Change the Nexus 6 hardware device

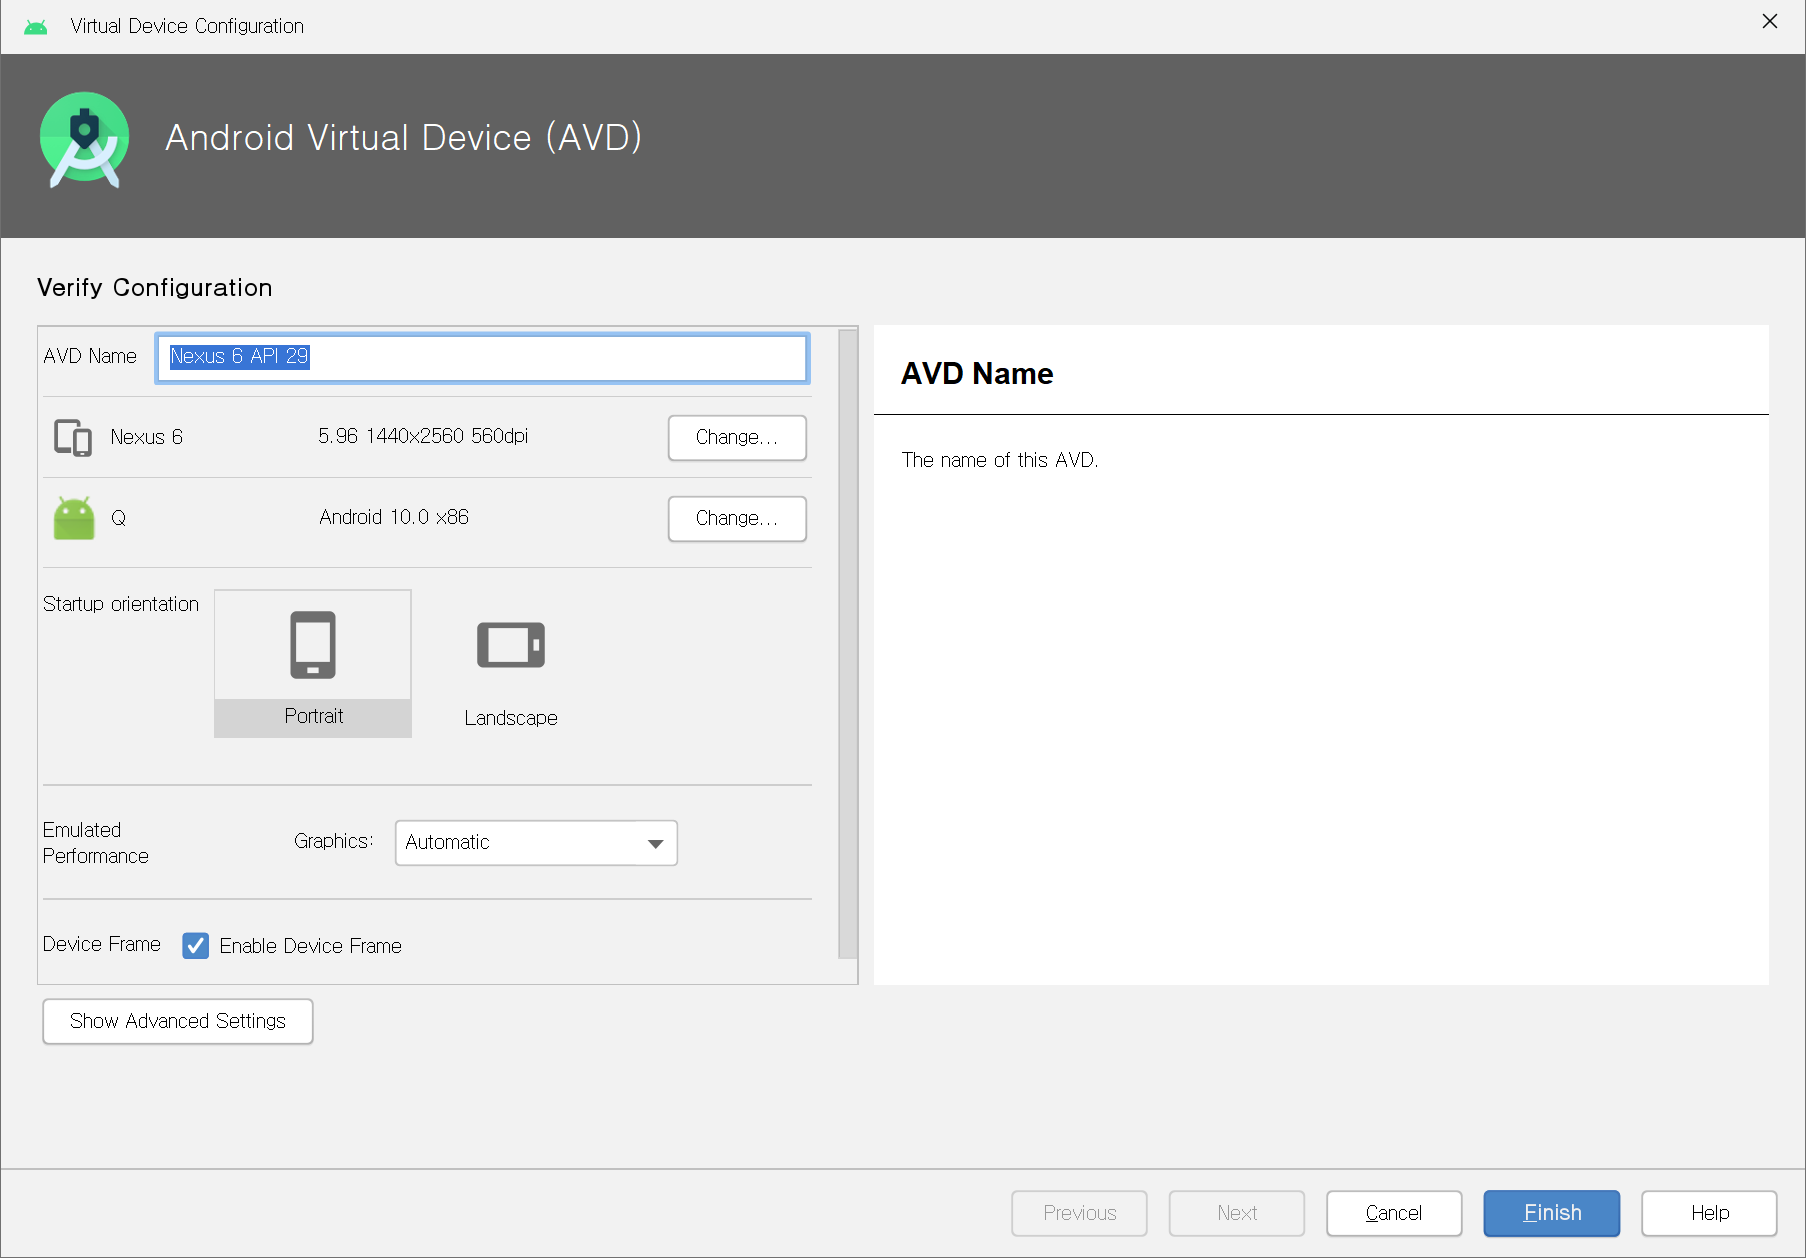click(x=737, y=438)
